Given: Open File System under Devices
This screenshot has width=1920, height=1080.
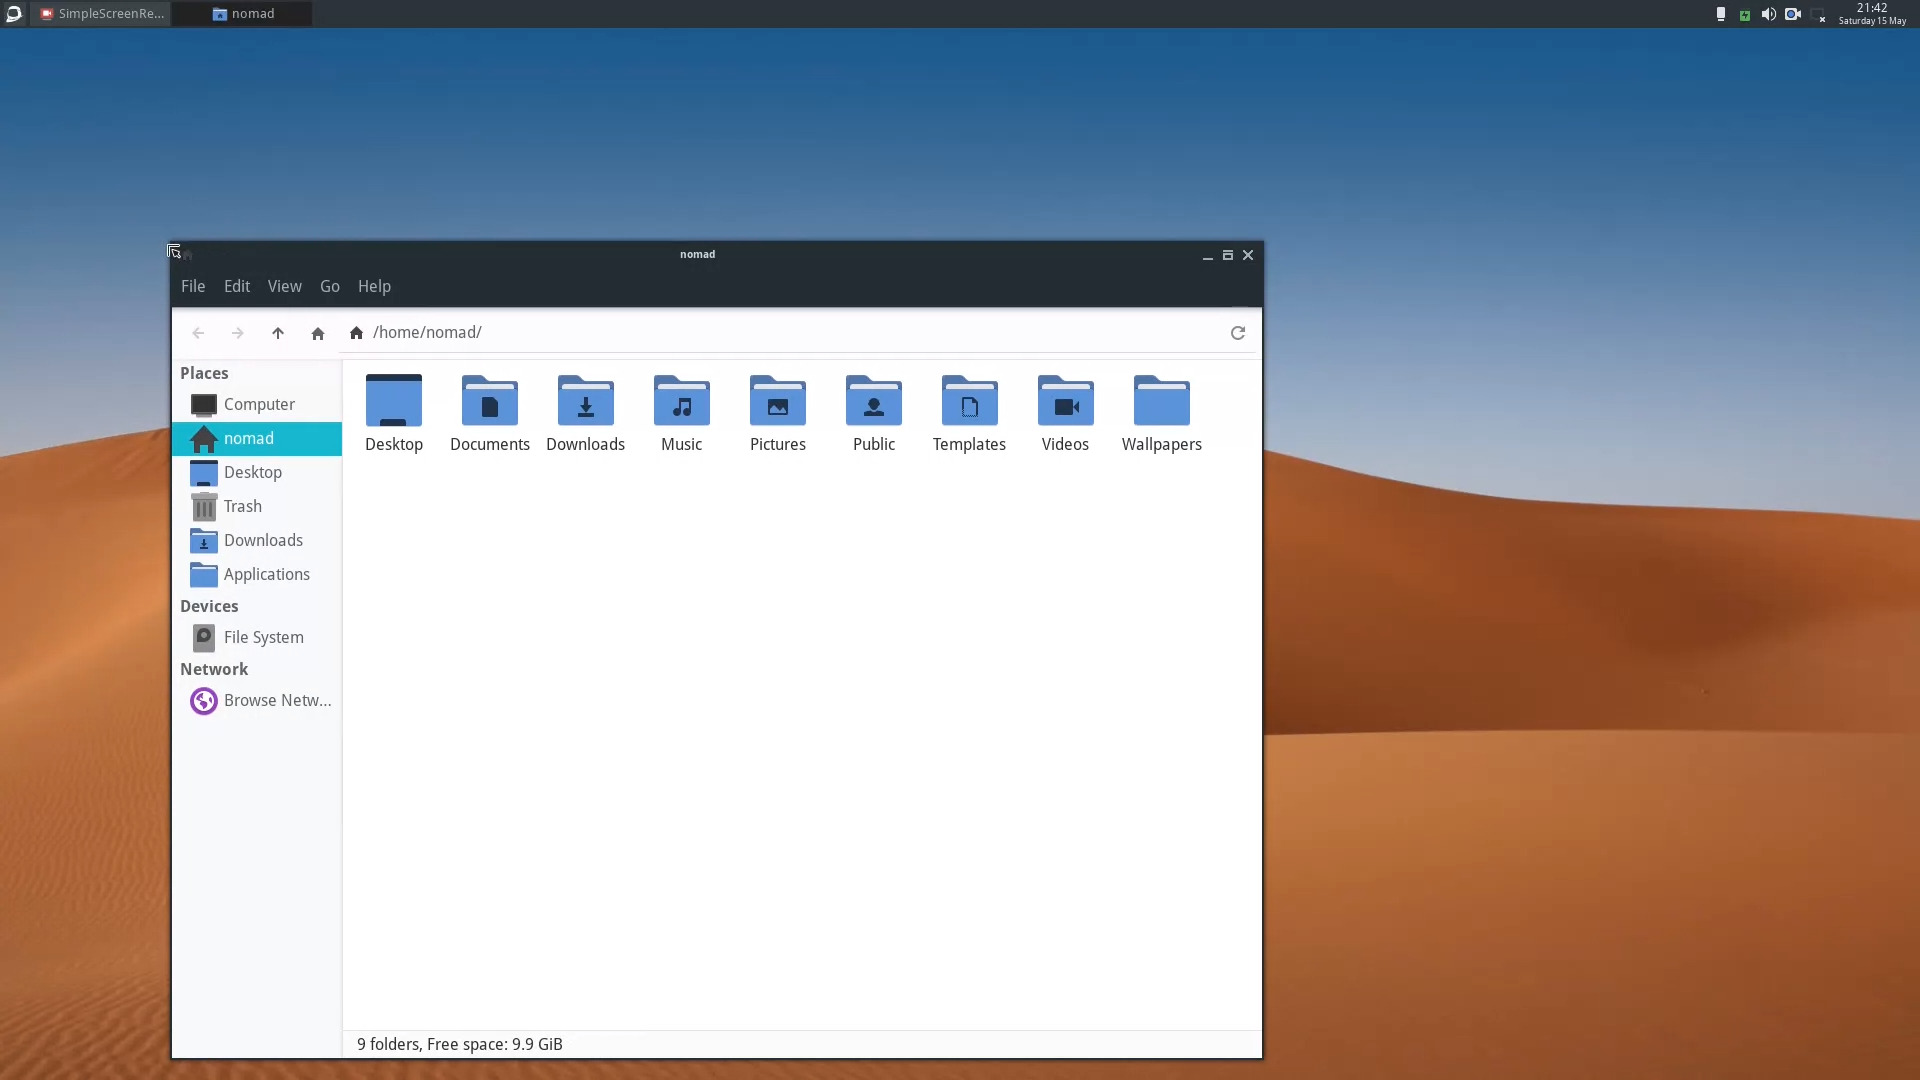Looking at the screenshot, I should tap(262, 637).
